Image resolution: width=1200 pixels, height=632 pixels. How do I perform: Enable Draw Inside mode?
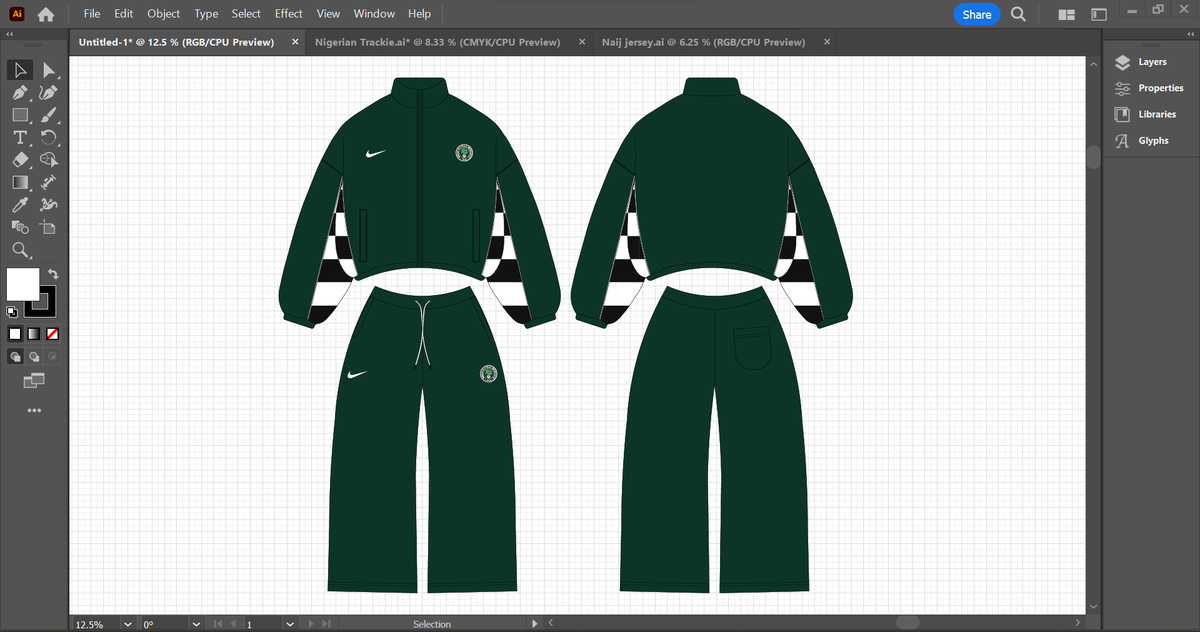point(52,355)
